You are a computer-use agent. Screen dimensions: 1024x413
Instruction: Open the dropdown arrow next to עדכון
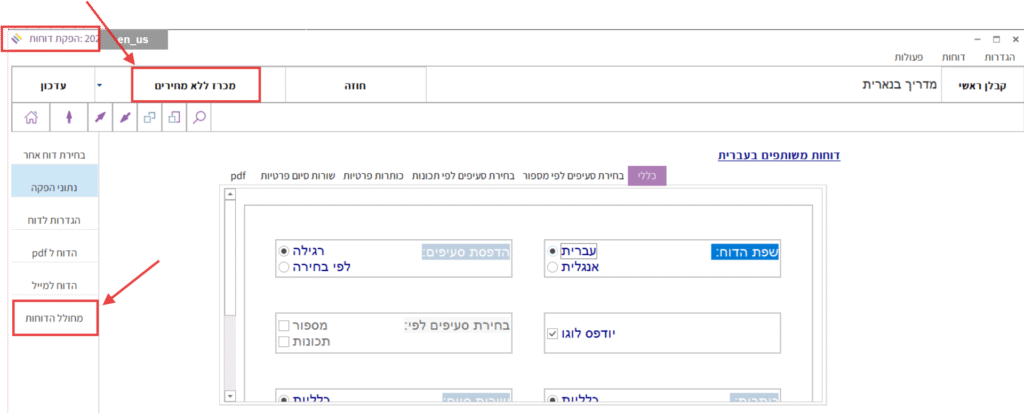coord(99,85)
